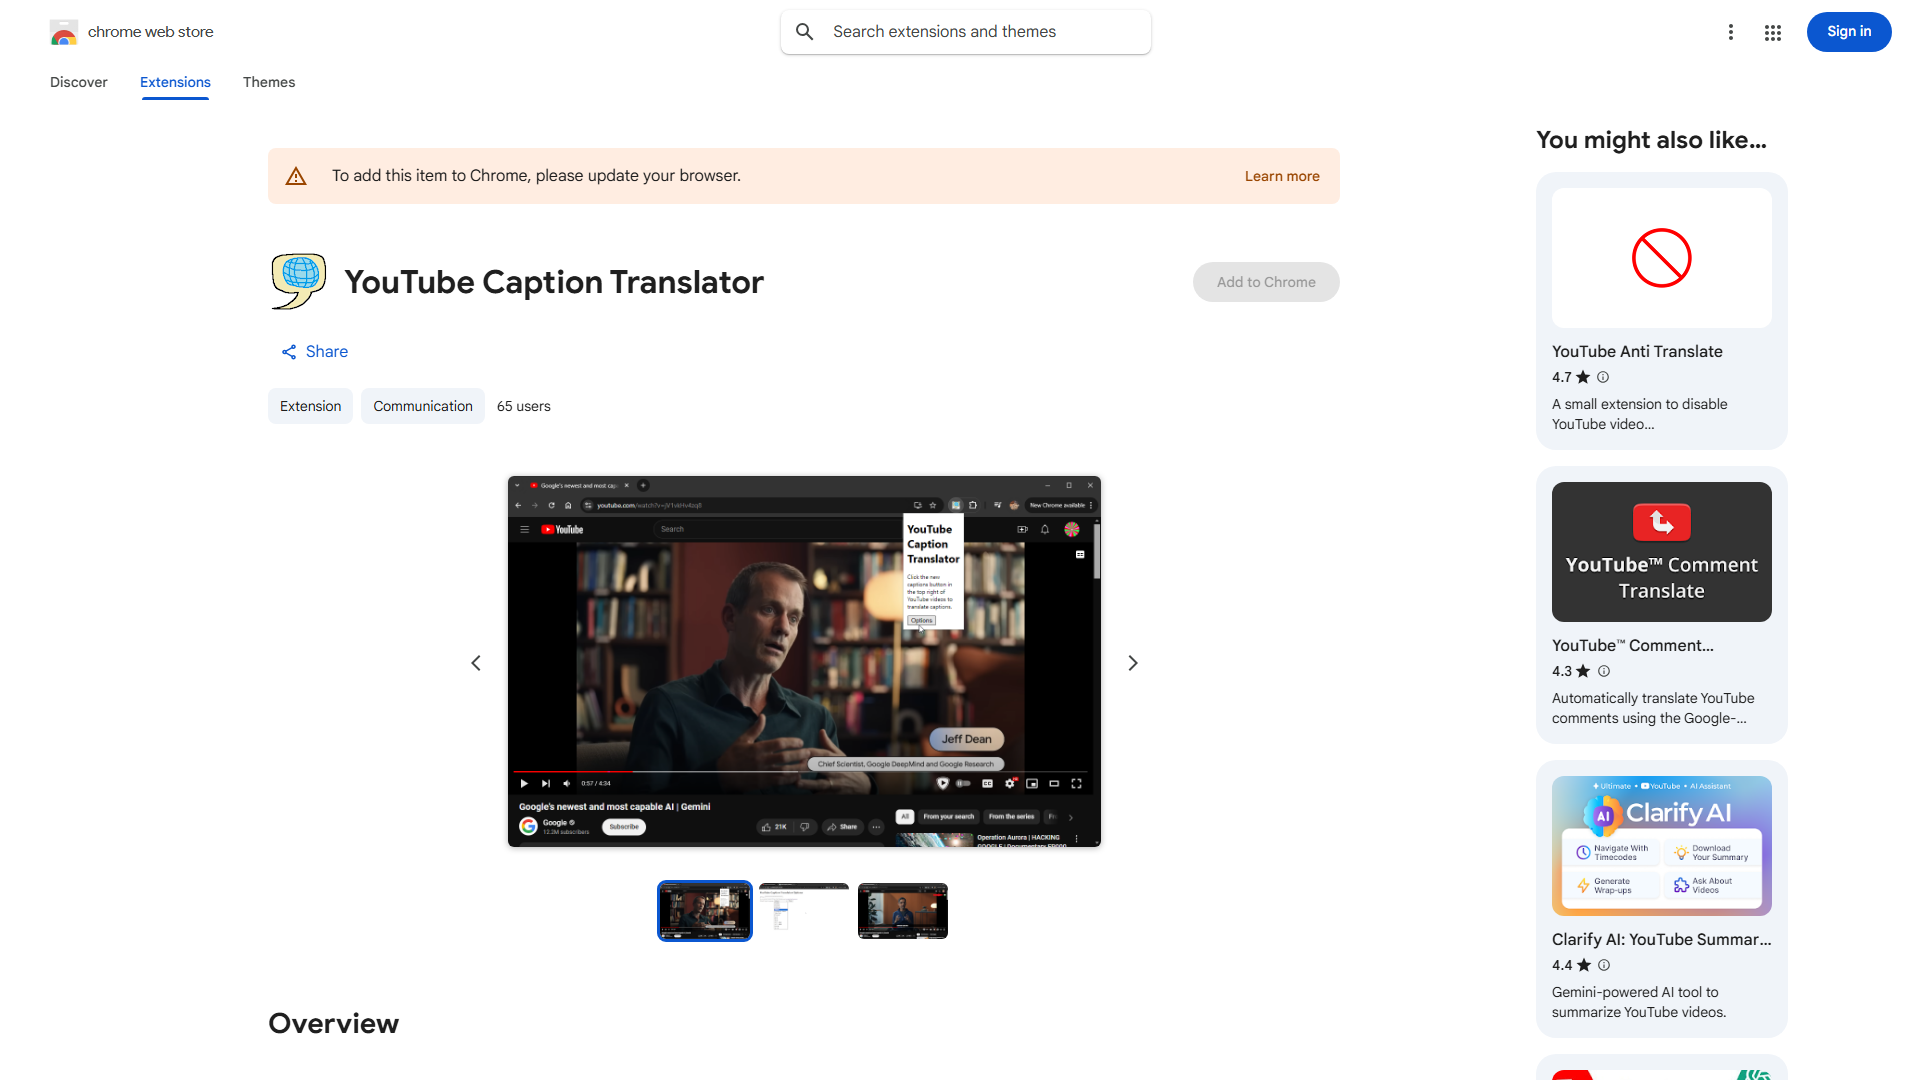This screenshot has width=1920, height=1080.
Task: Switch to the Themes tab
Action: coord(268,82)
